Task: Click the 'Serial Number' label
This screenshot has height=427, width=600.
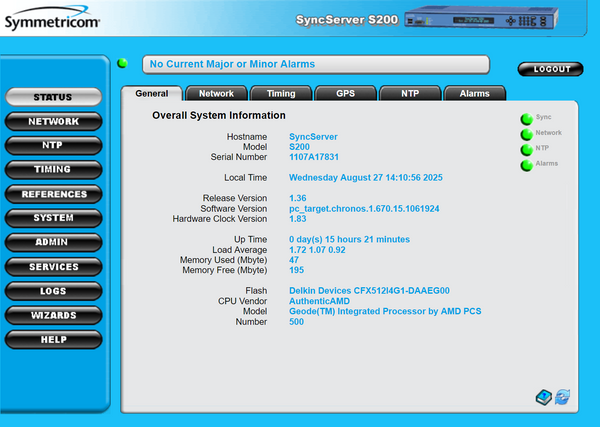Action: click(239, 157)
